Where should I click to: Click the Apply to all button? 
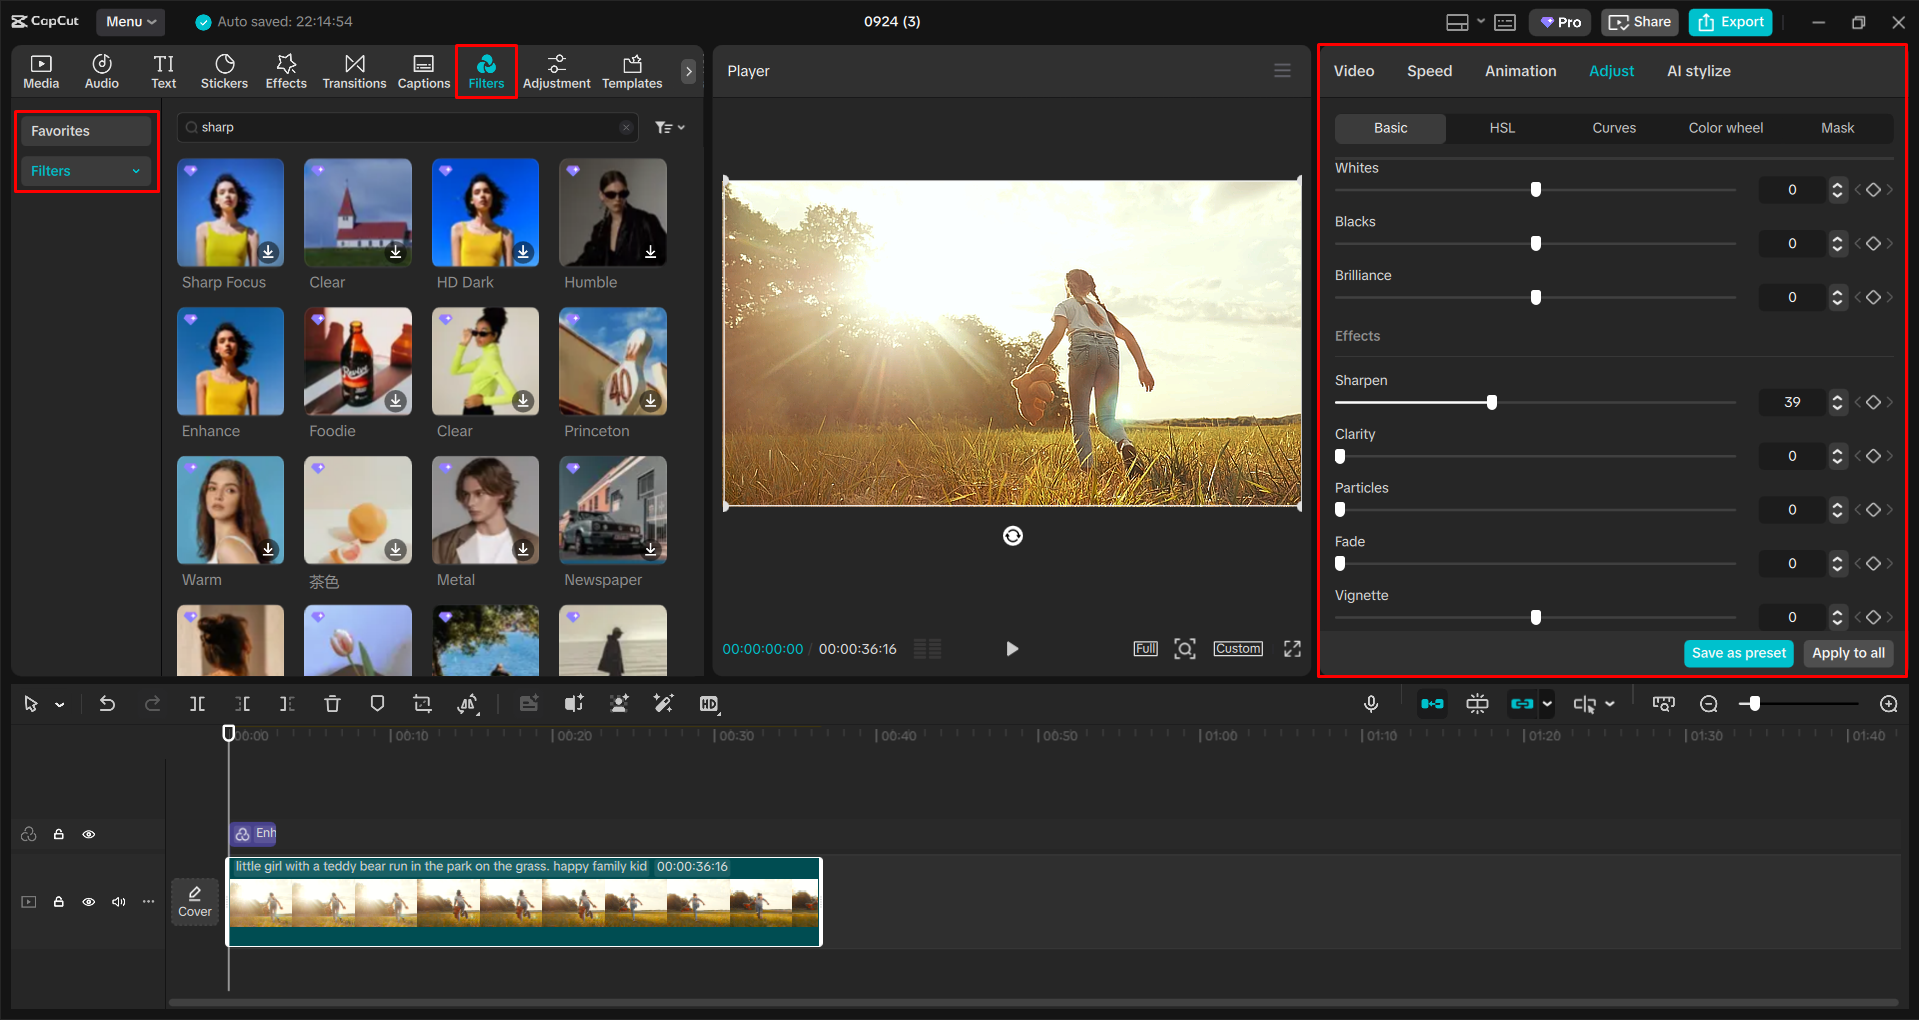tap(1847, 653)
